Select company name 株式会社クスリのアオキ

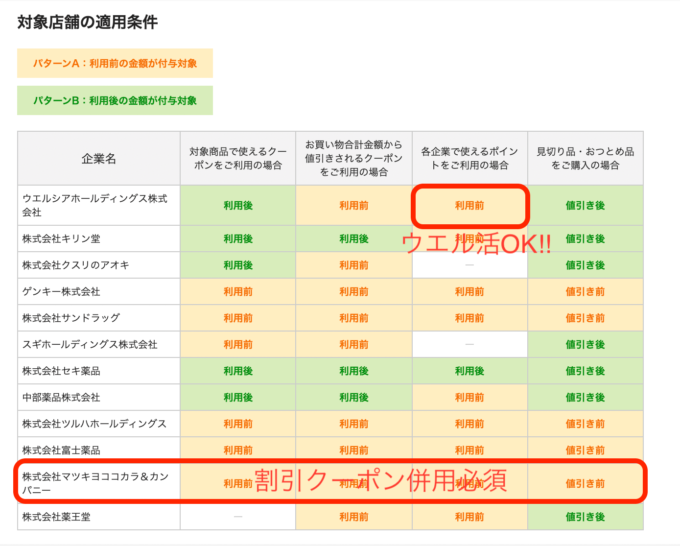(76, 265)
